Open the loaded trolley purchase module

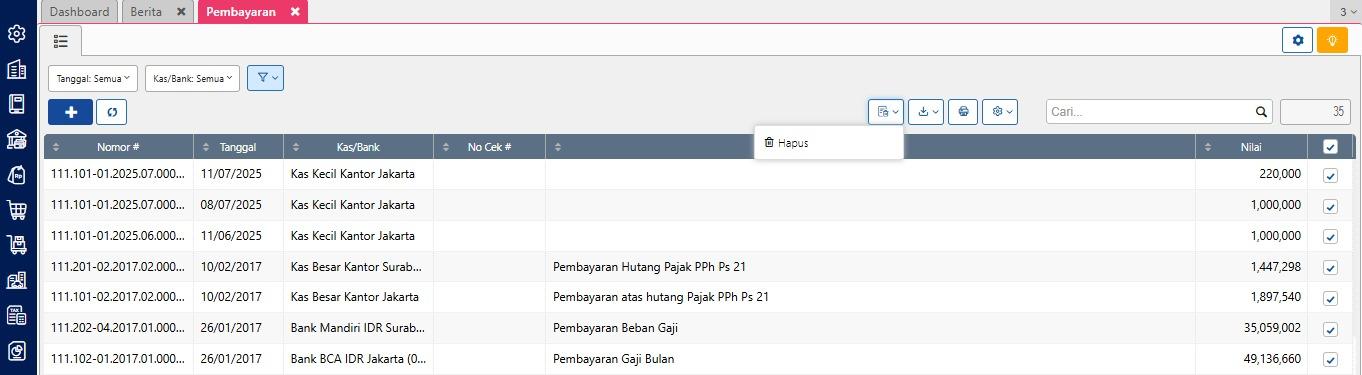[16, 245]
